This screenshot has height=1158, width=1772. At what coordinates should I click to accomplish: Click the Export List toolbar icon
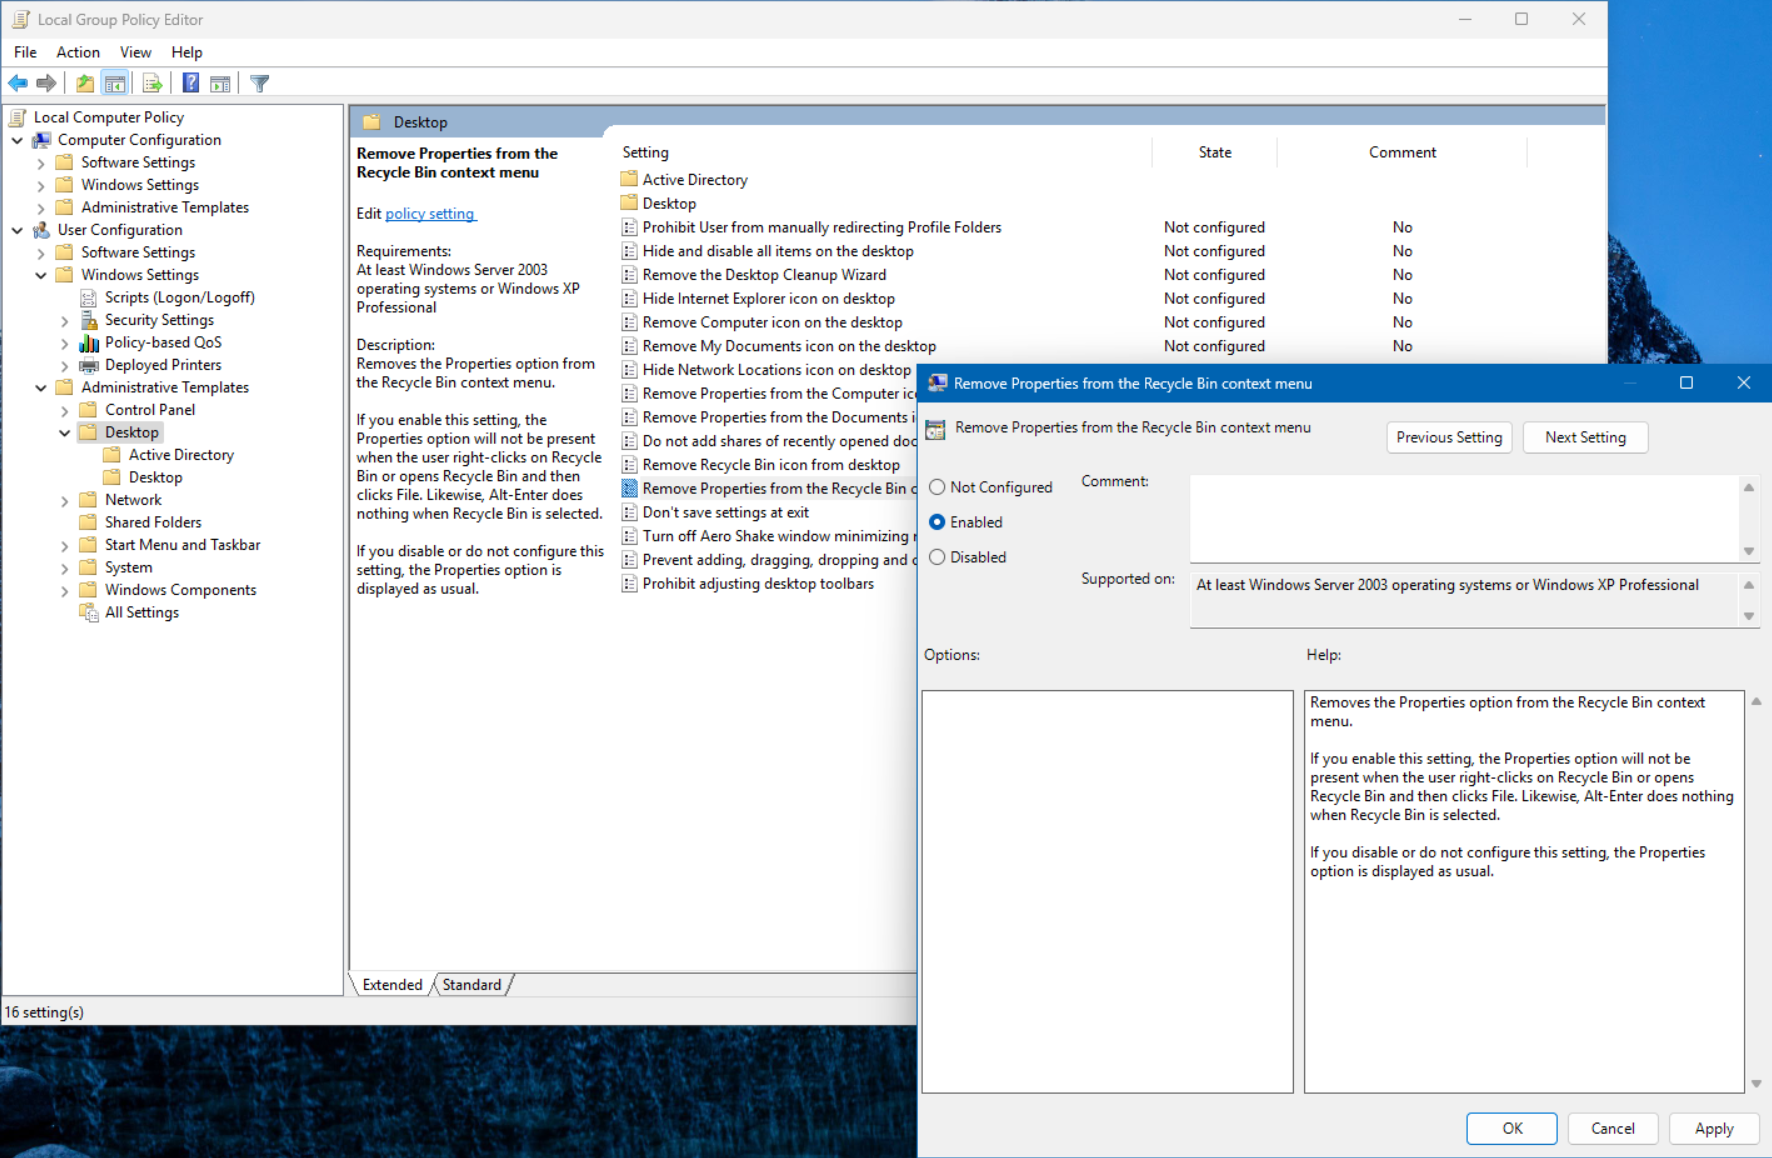[152, 83]
